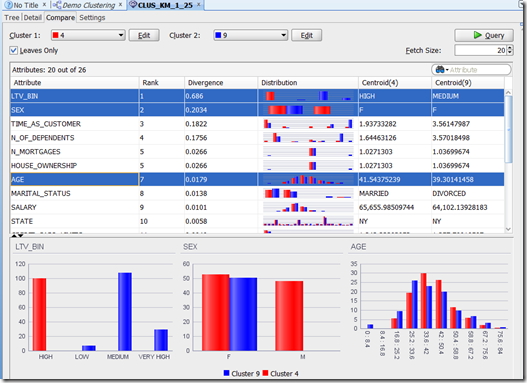Image resolution: width=527 pixels, height=383 pixels.
Task: Click the MARRIED centroid value
Action: [374, 194]
